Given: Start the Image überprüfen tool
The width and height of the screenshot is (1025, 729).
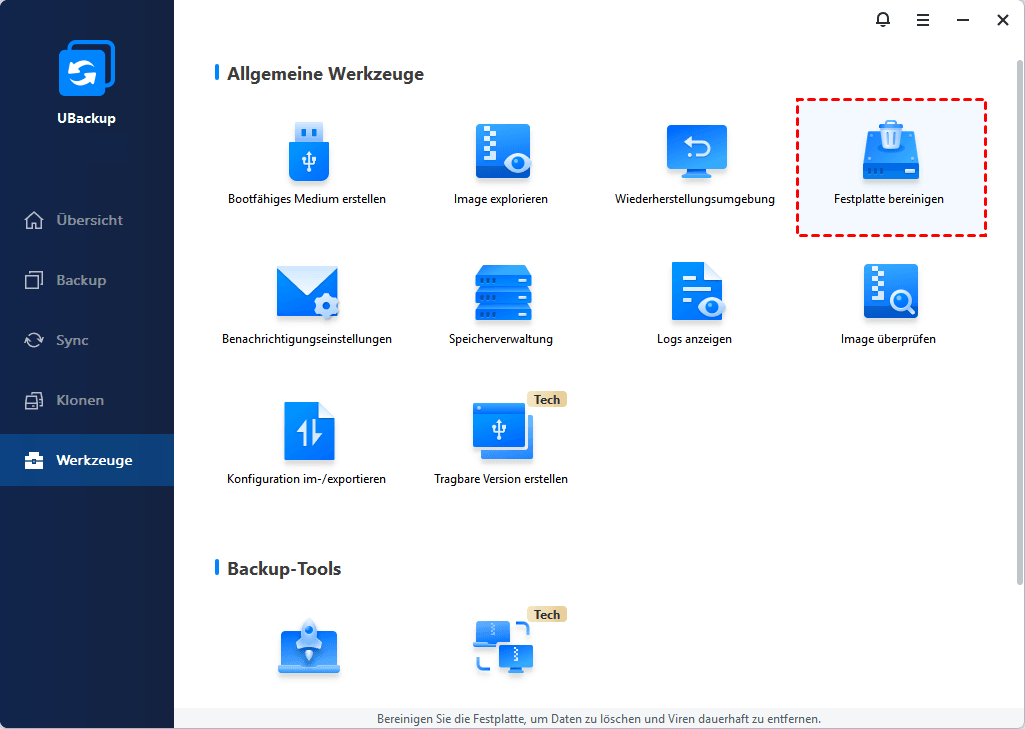Looking at the screenshot, I should (x=889, y=293).
